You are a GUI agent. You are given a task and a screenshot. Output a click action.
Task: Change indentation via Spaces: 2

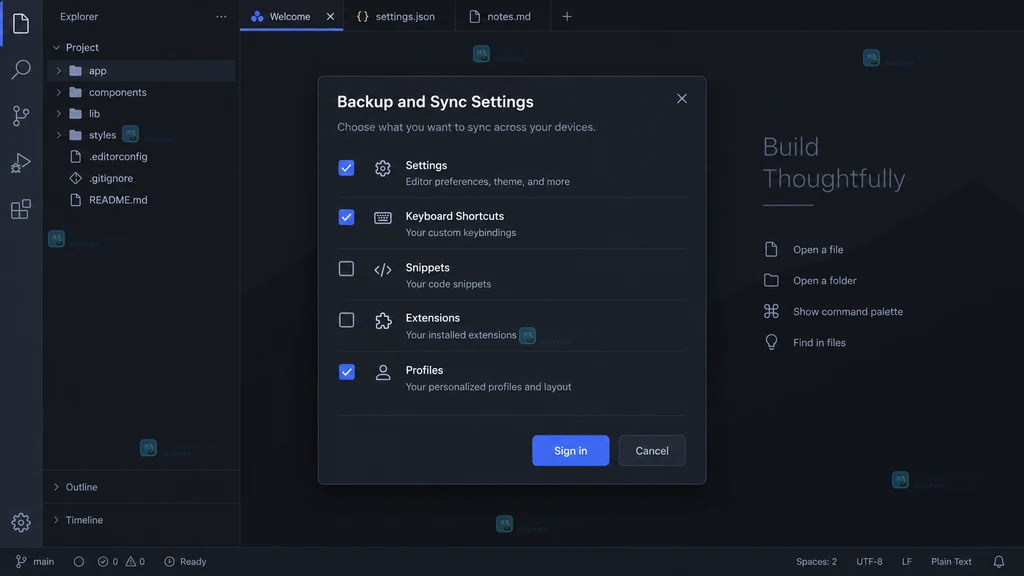coord(816,562)
